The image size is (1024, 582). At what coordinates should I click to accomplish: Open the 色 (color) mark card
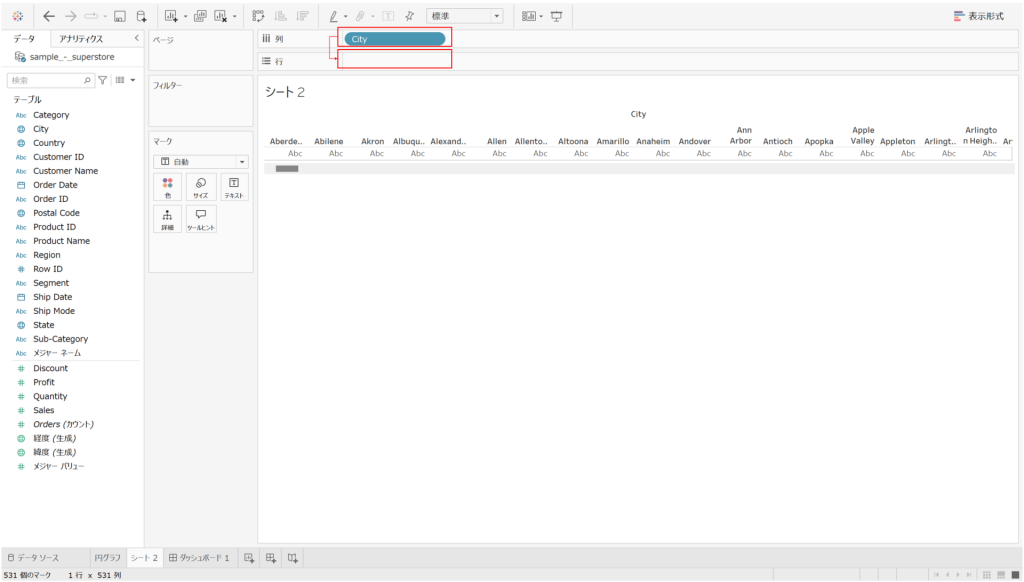tap(167, 187)
